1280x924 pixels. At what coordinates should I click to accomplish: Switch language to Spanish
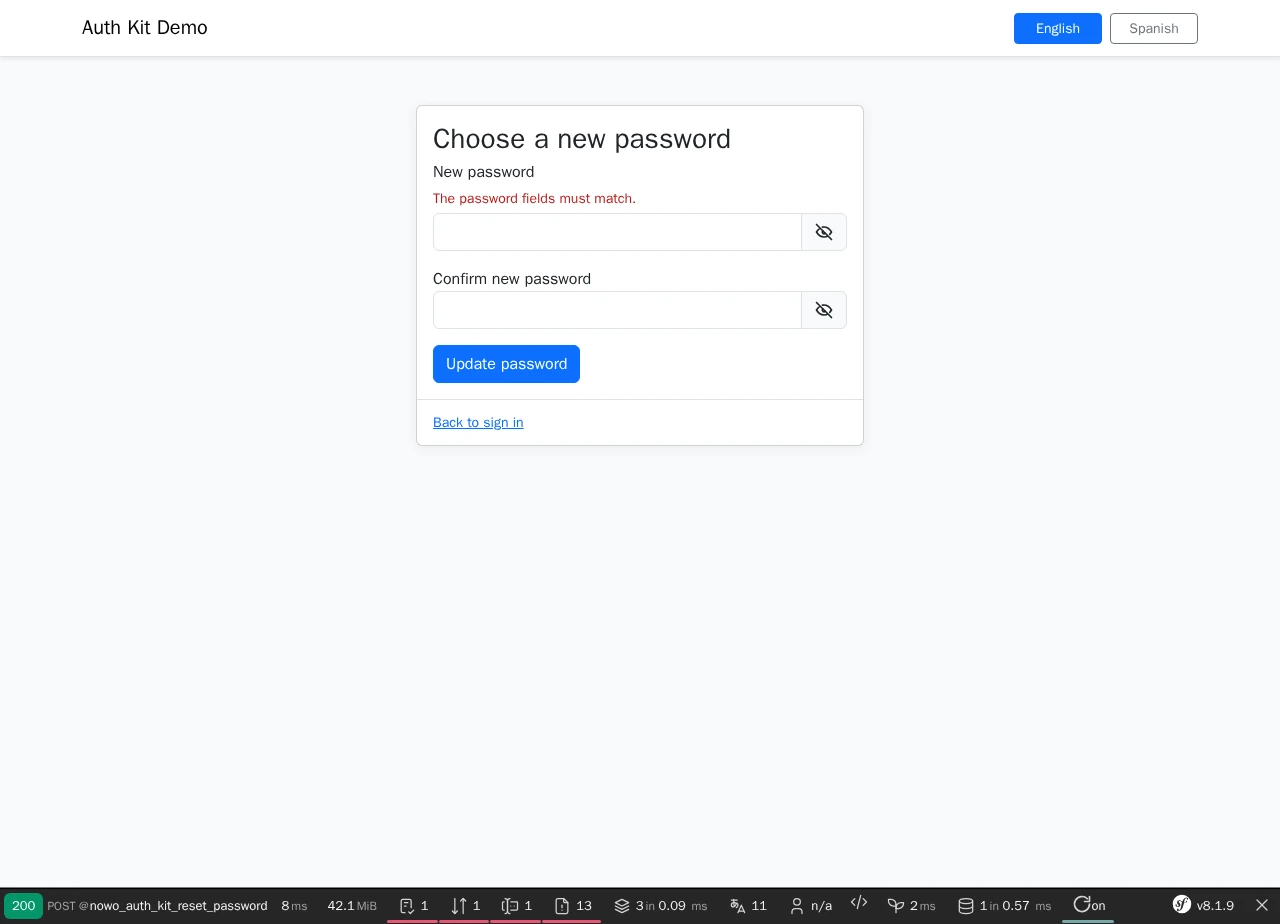(1154, 29)
